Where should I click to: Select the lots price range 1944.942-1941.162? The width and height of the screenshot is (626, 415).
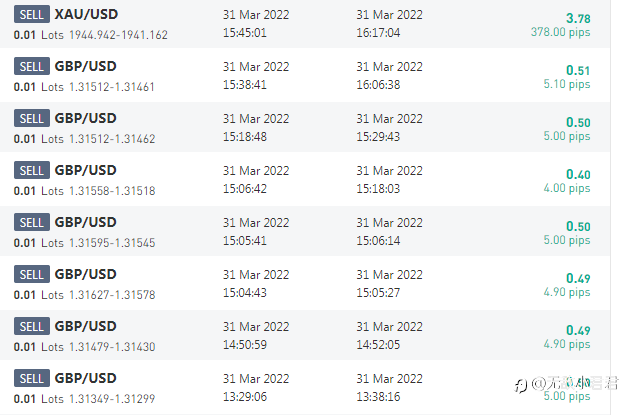point(118,35)
